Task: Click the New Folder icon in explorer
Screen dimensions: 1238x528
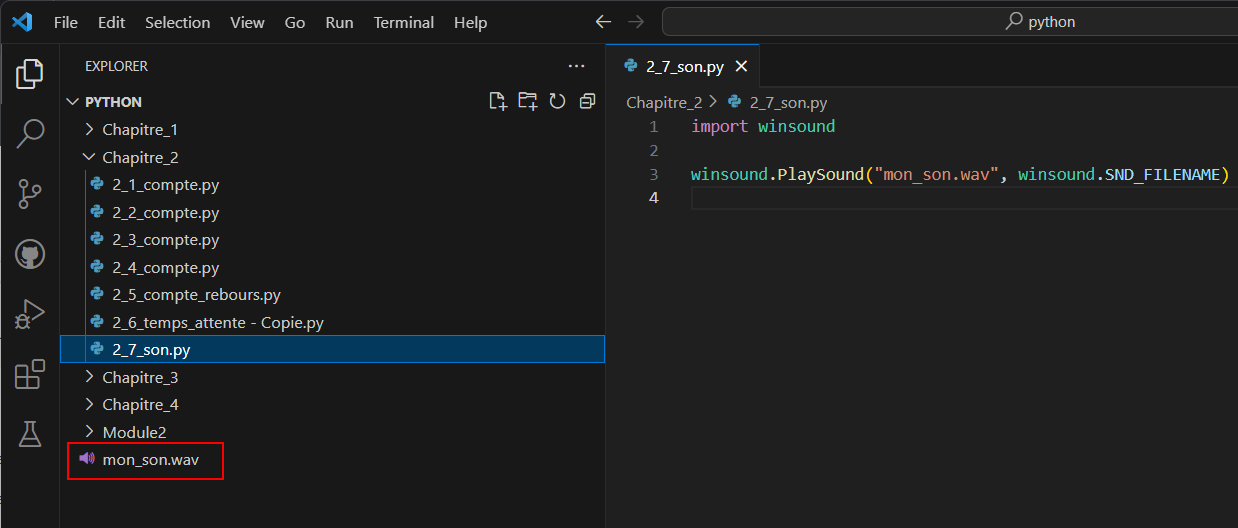Action: pyautogui.click(x=528, y=101)
